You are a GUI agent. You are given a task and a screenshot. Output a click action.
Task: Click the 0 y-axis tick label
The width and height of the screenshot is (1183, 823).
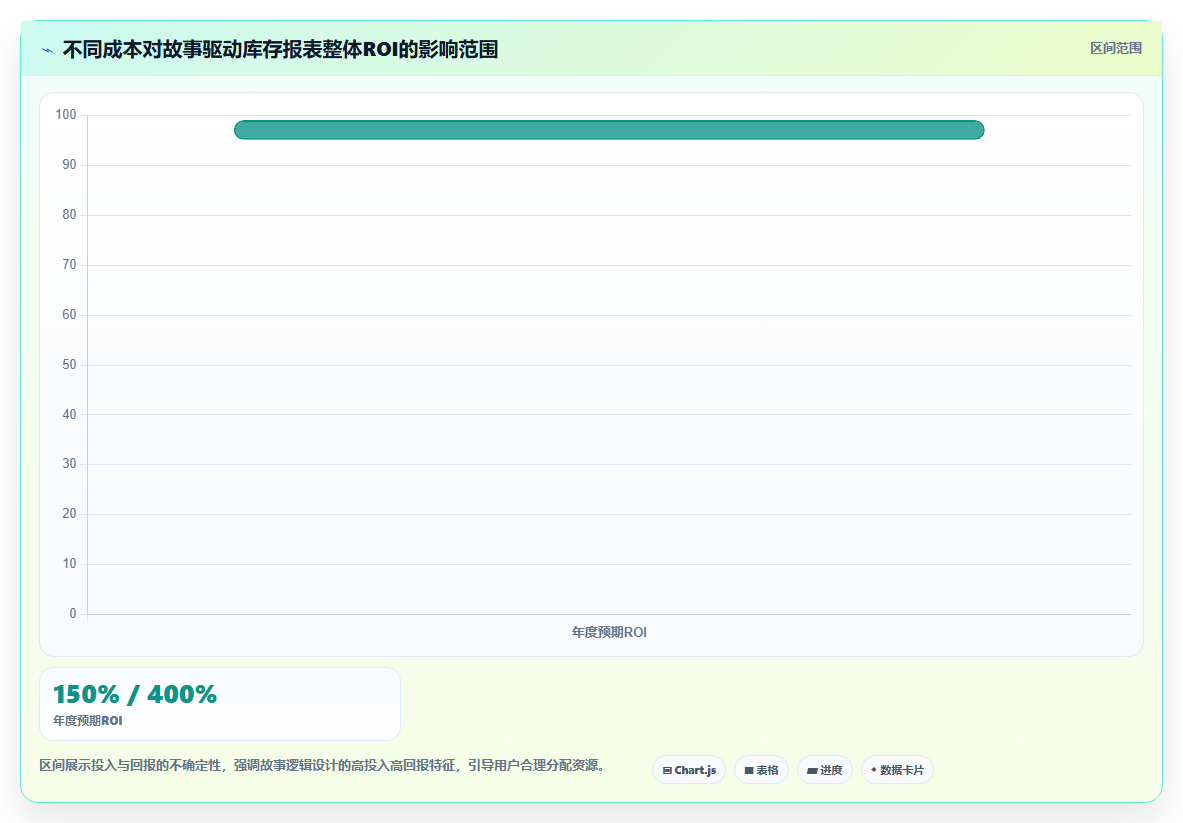click(x=72, y=613)
